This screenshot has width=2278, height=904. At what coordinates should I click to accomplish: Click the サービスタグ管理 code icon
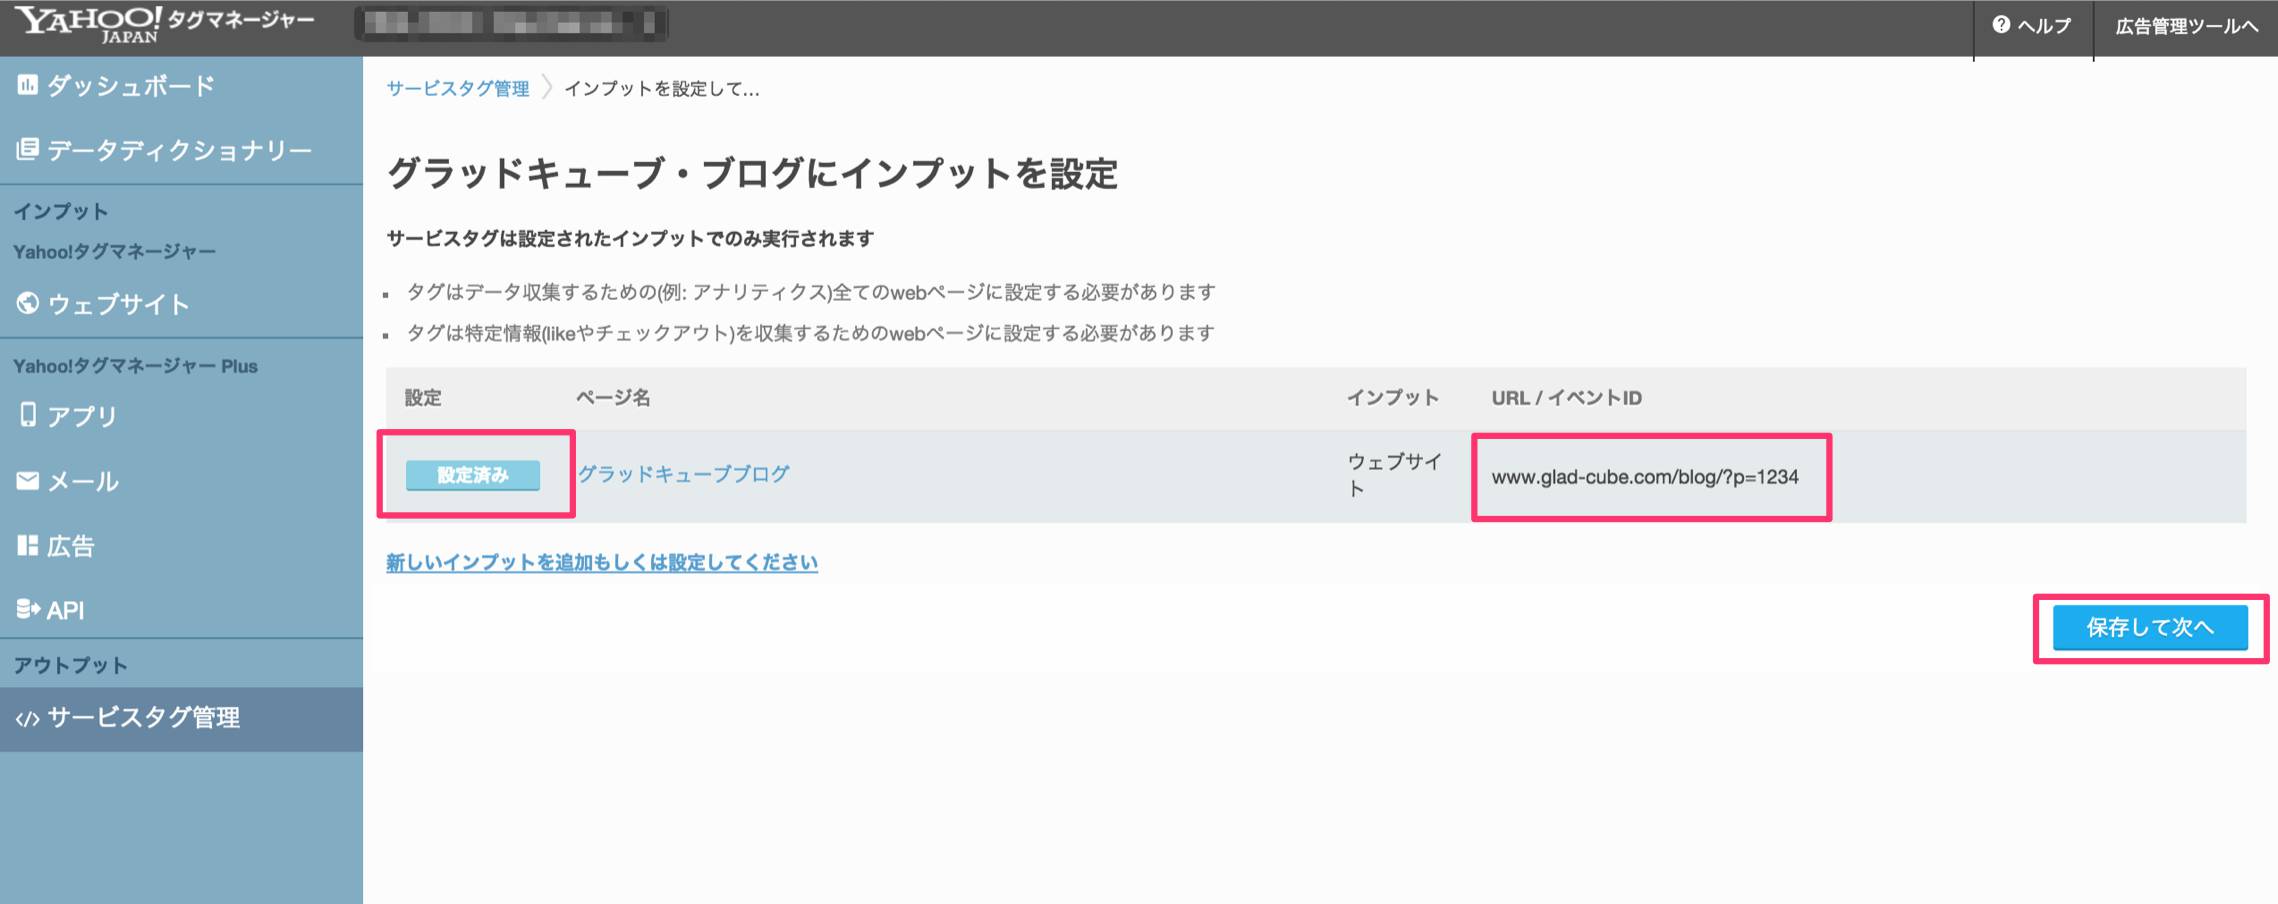click(x=27, y=718)
